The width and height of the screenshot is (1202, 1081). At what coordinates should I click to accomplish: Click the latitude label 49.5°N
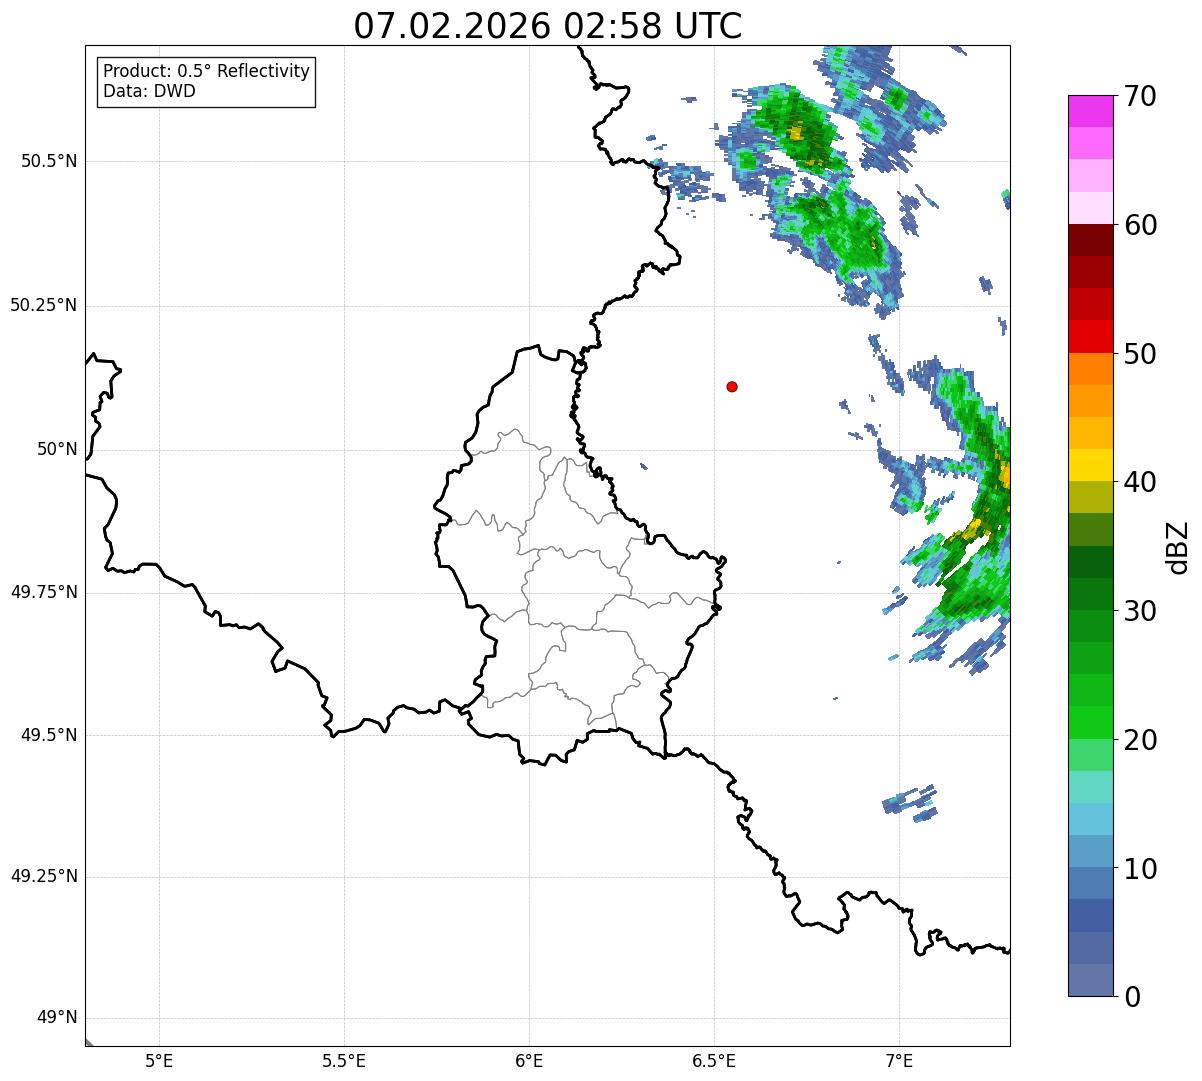coord(48,735)
